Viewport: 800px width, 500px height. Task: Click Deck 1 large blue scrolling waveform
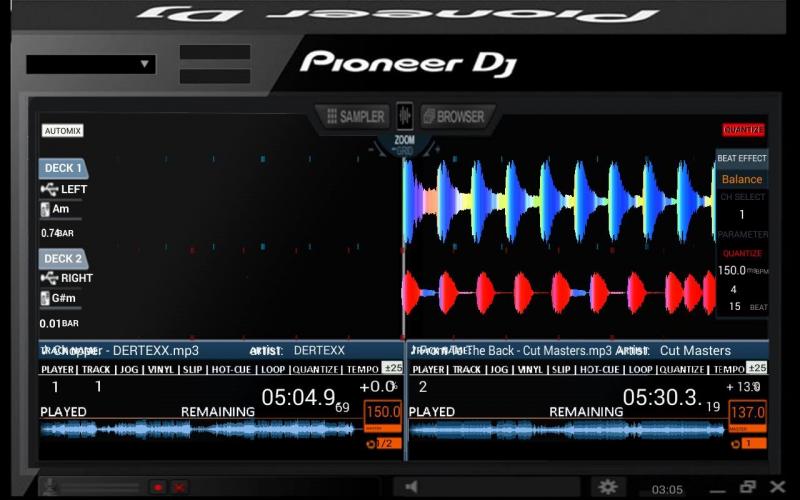(559, 202)
